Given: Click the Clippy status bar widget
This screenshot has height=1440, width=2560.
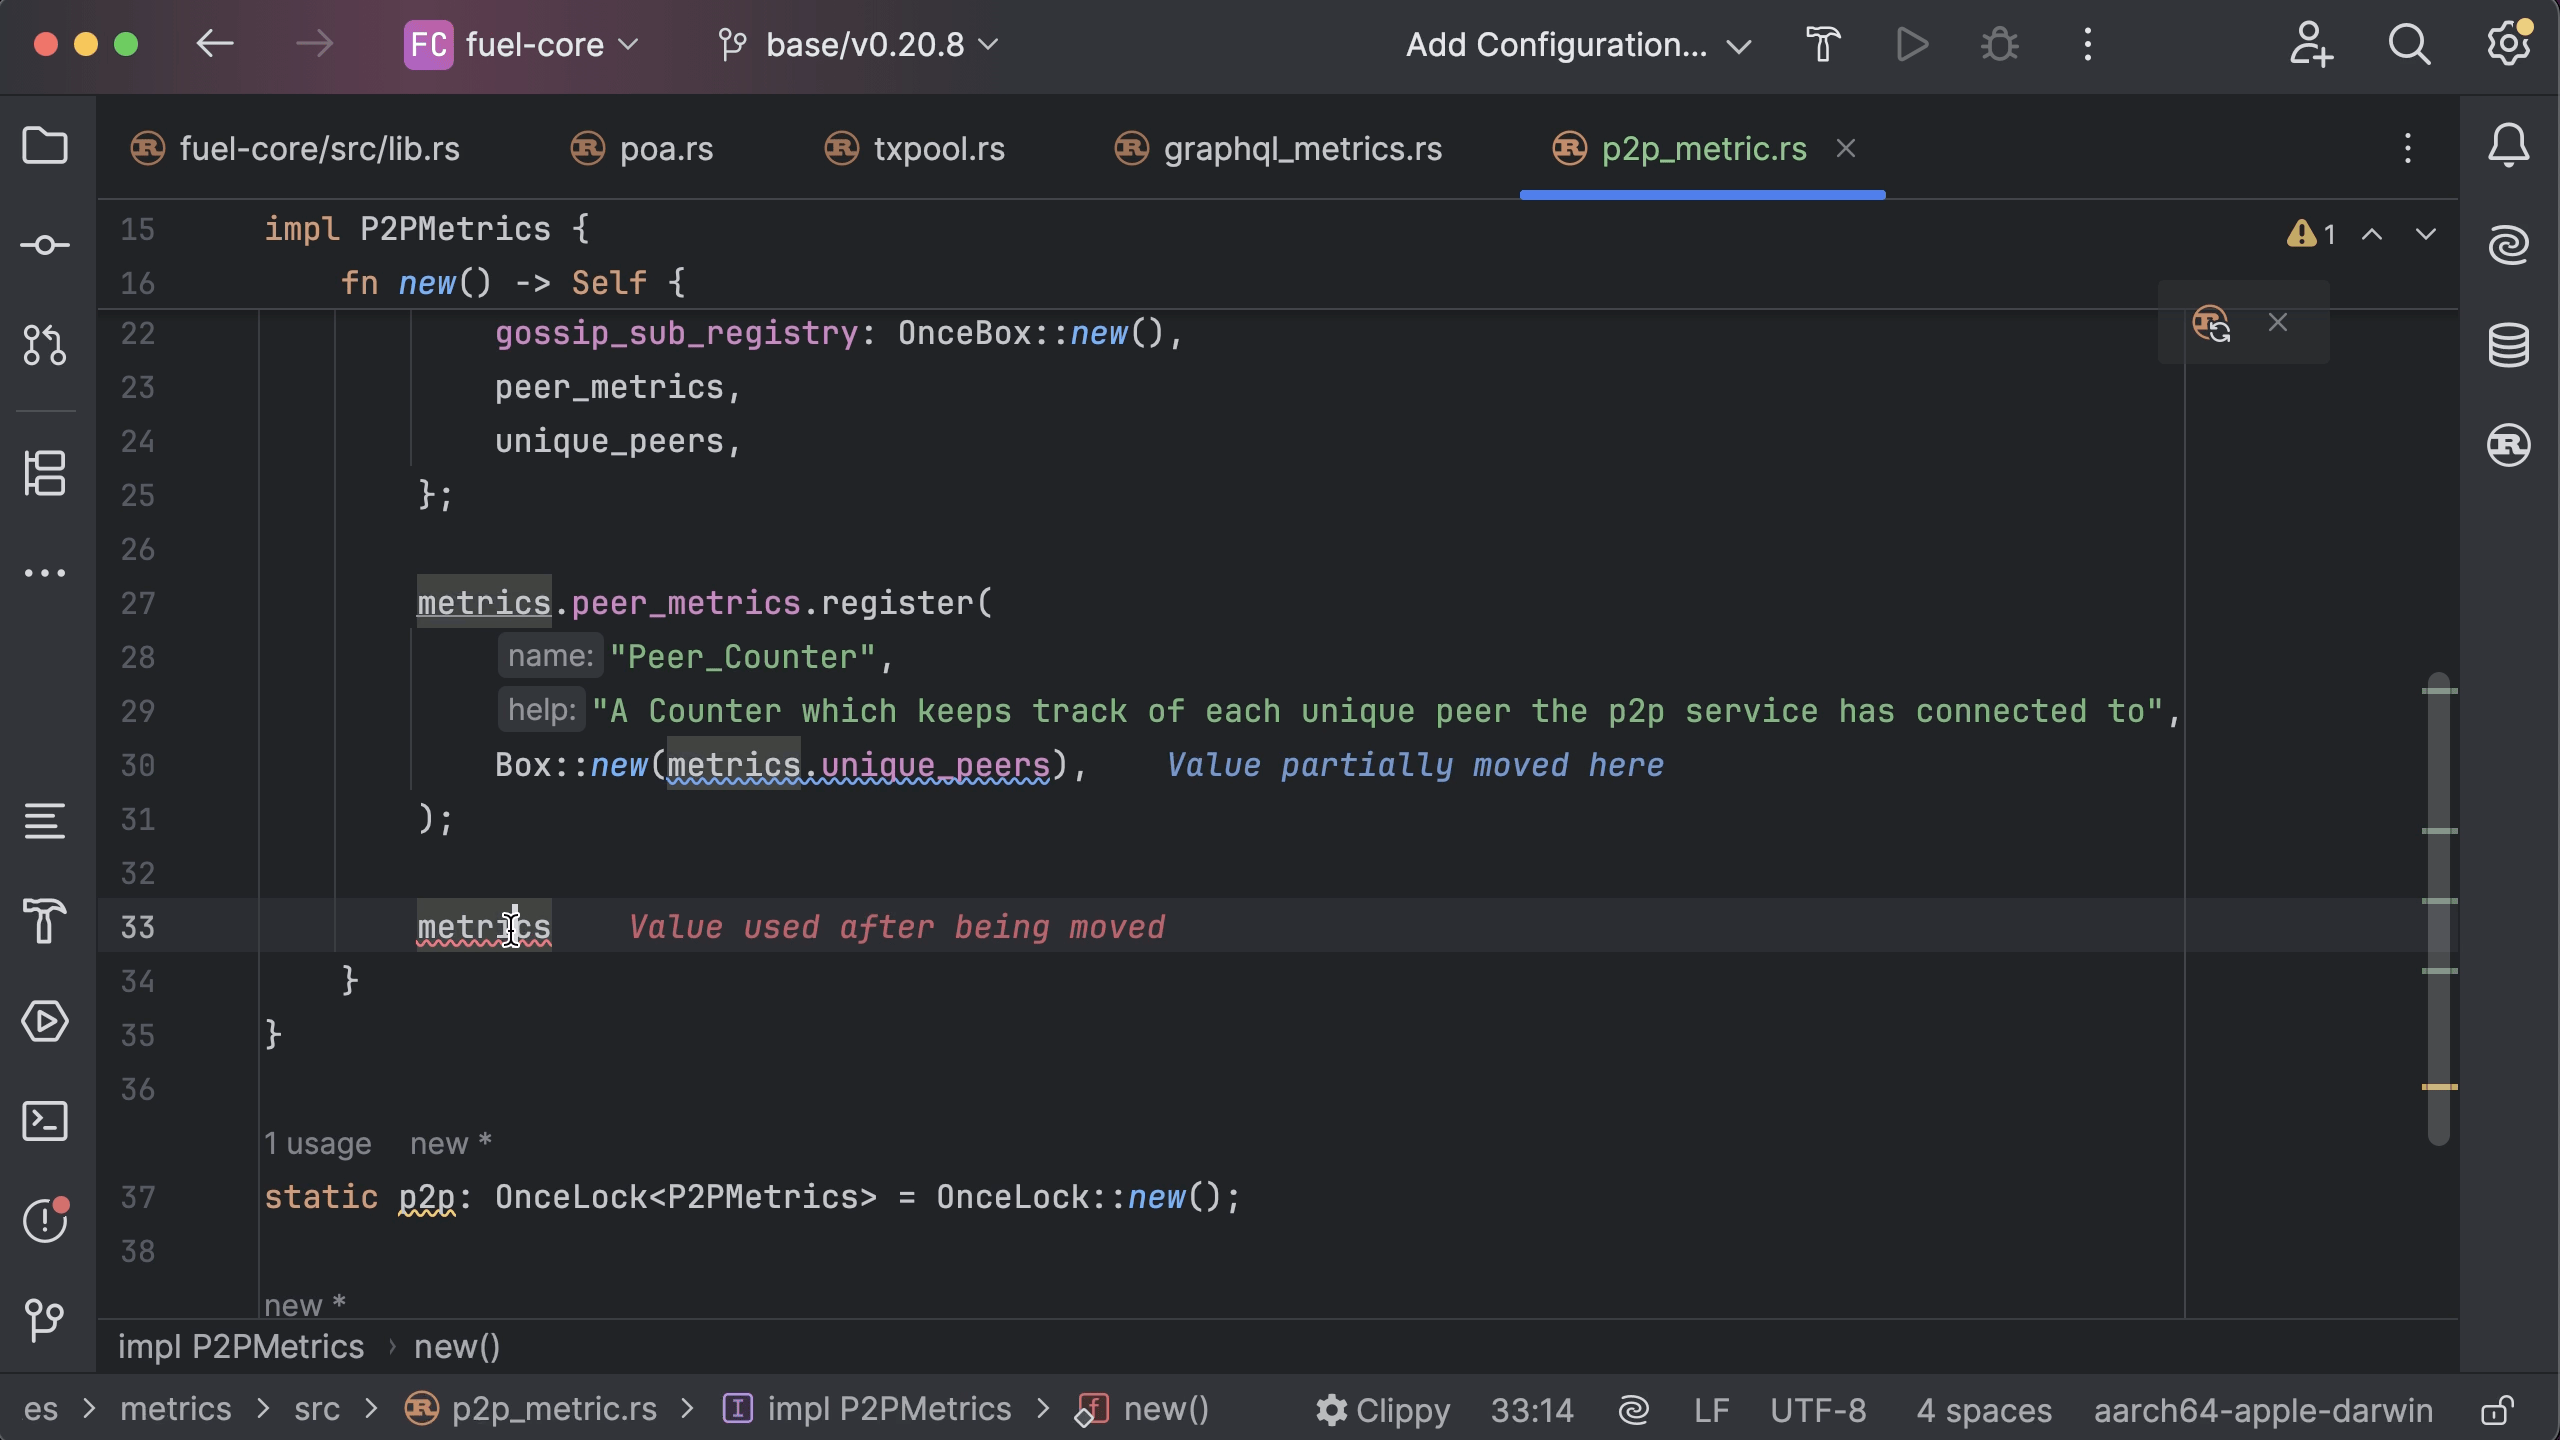Looking at the screenshot, I should tap(1384, 1410).
